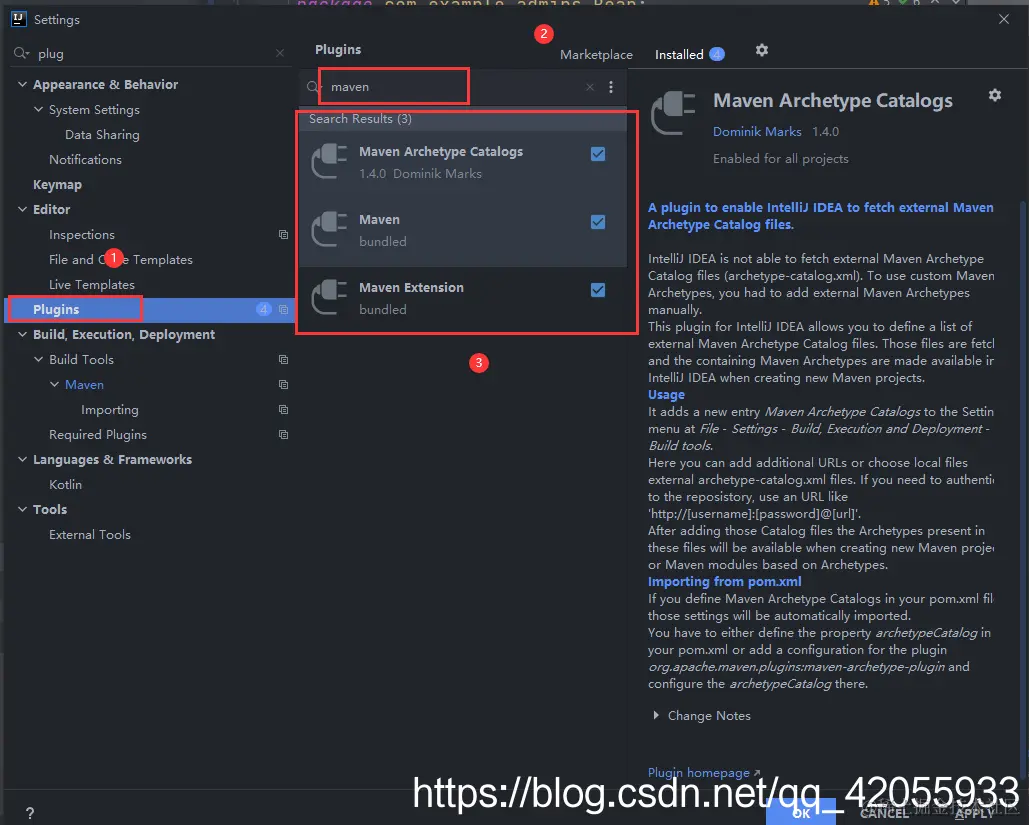Click project-level icon beside Importing
Image resolution: width=1029 pixels, height=825 pixels.
pos(284,409)
